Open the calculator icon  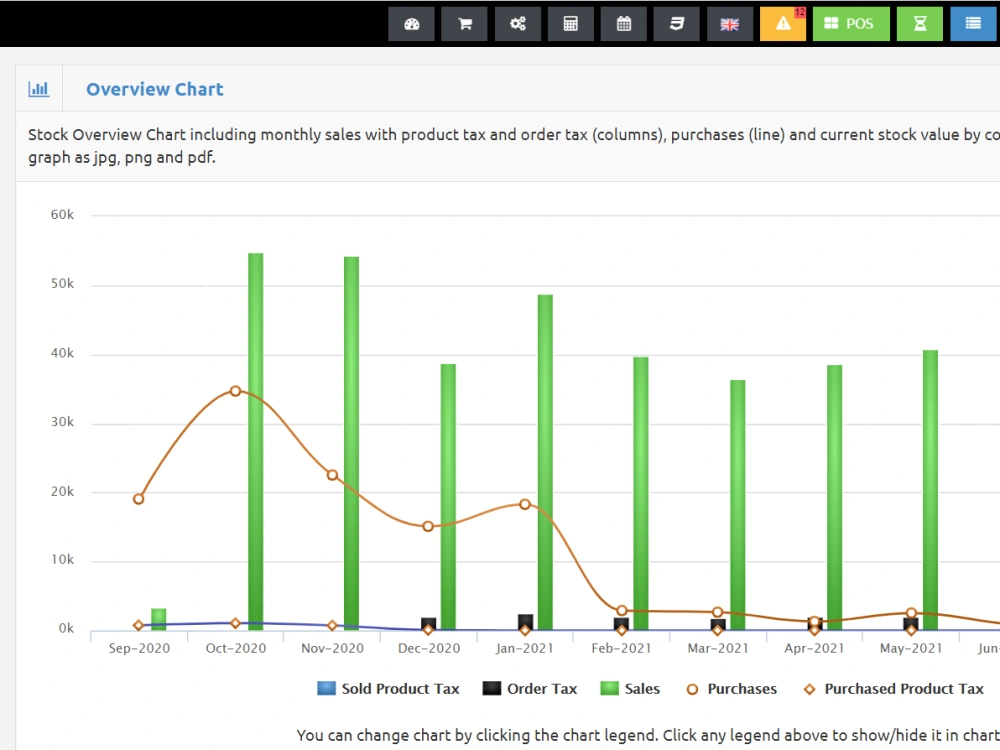570,24
